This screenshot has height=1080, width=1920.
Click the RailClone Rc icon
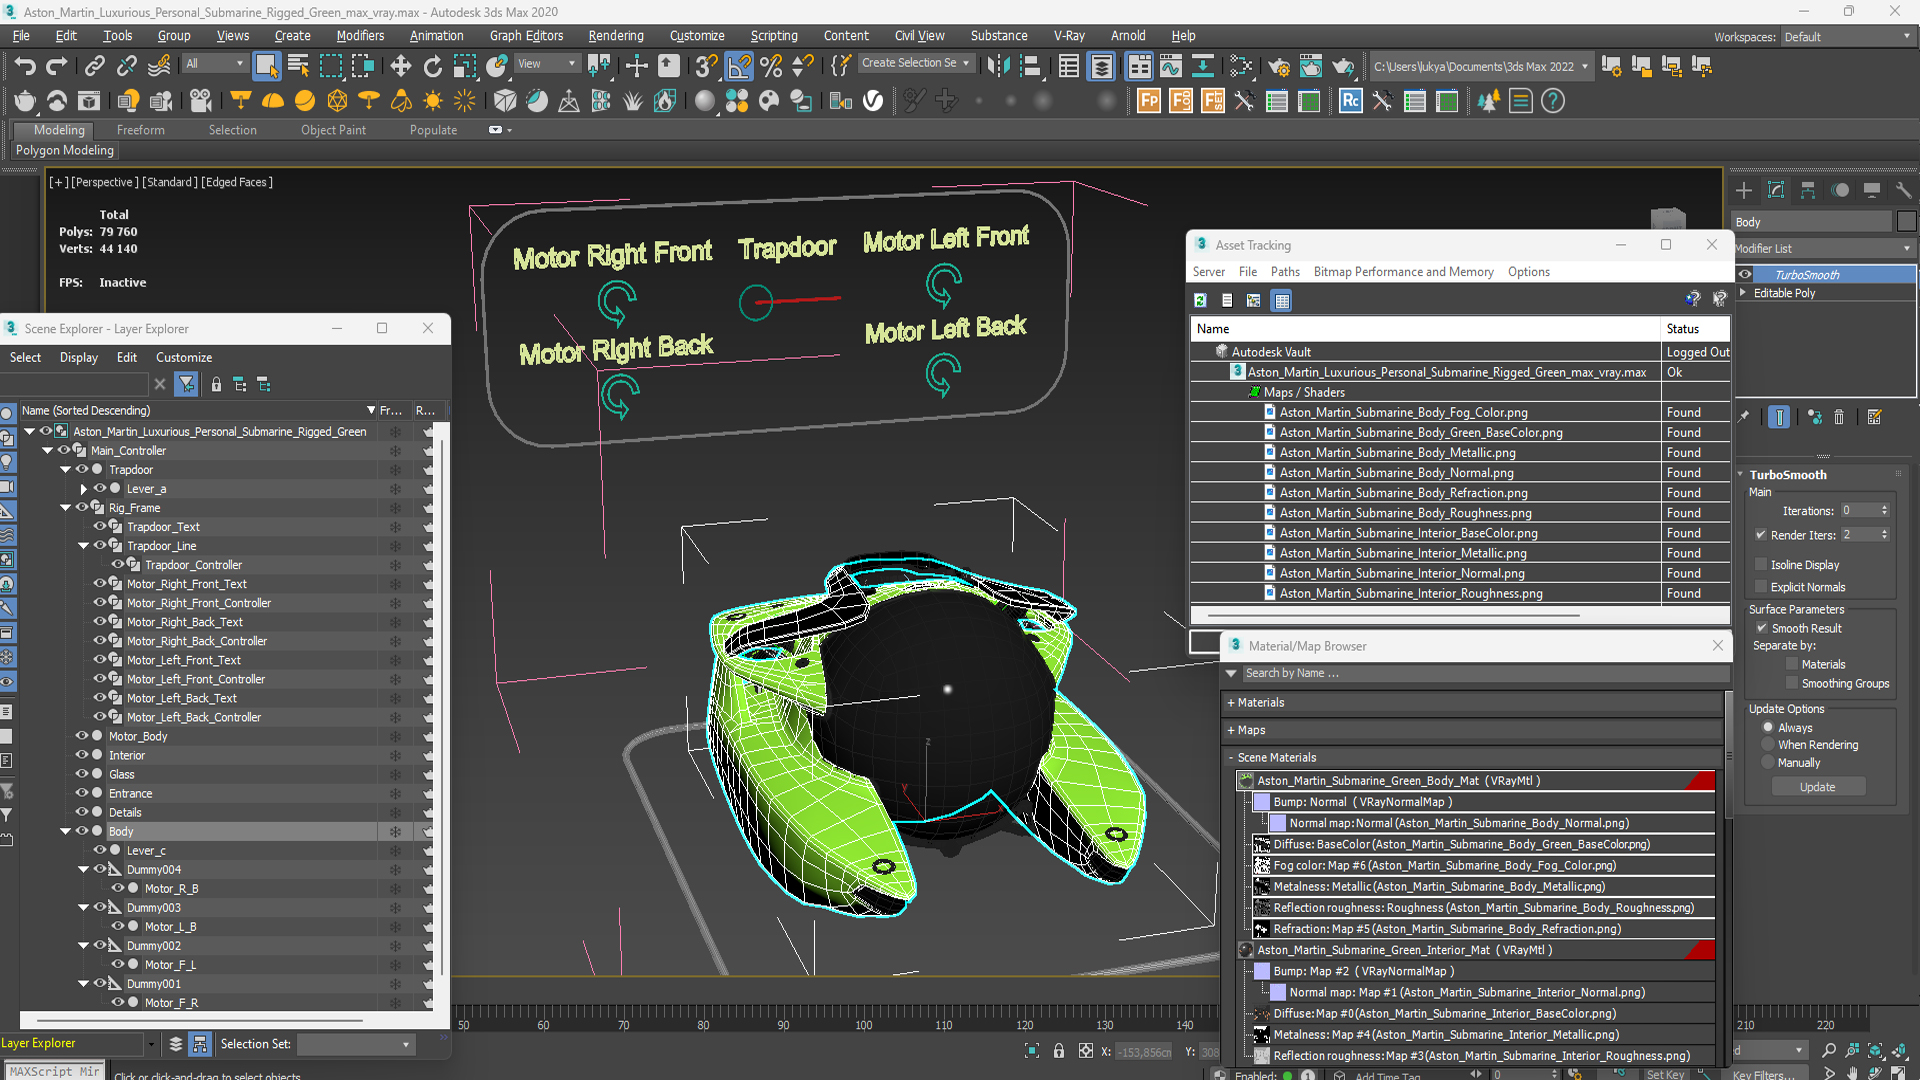(x=1350, y=101)
